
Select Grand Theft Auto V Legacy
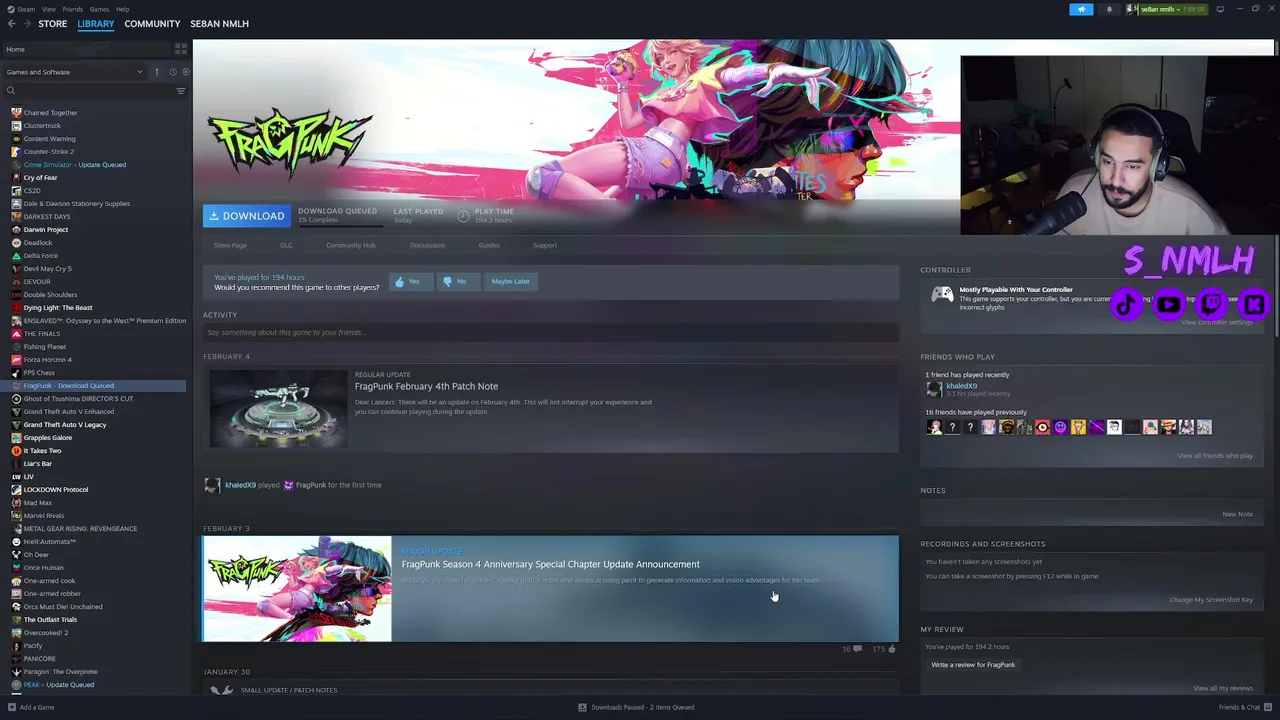click(x=64, y=425)
